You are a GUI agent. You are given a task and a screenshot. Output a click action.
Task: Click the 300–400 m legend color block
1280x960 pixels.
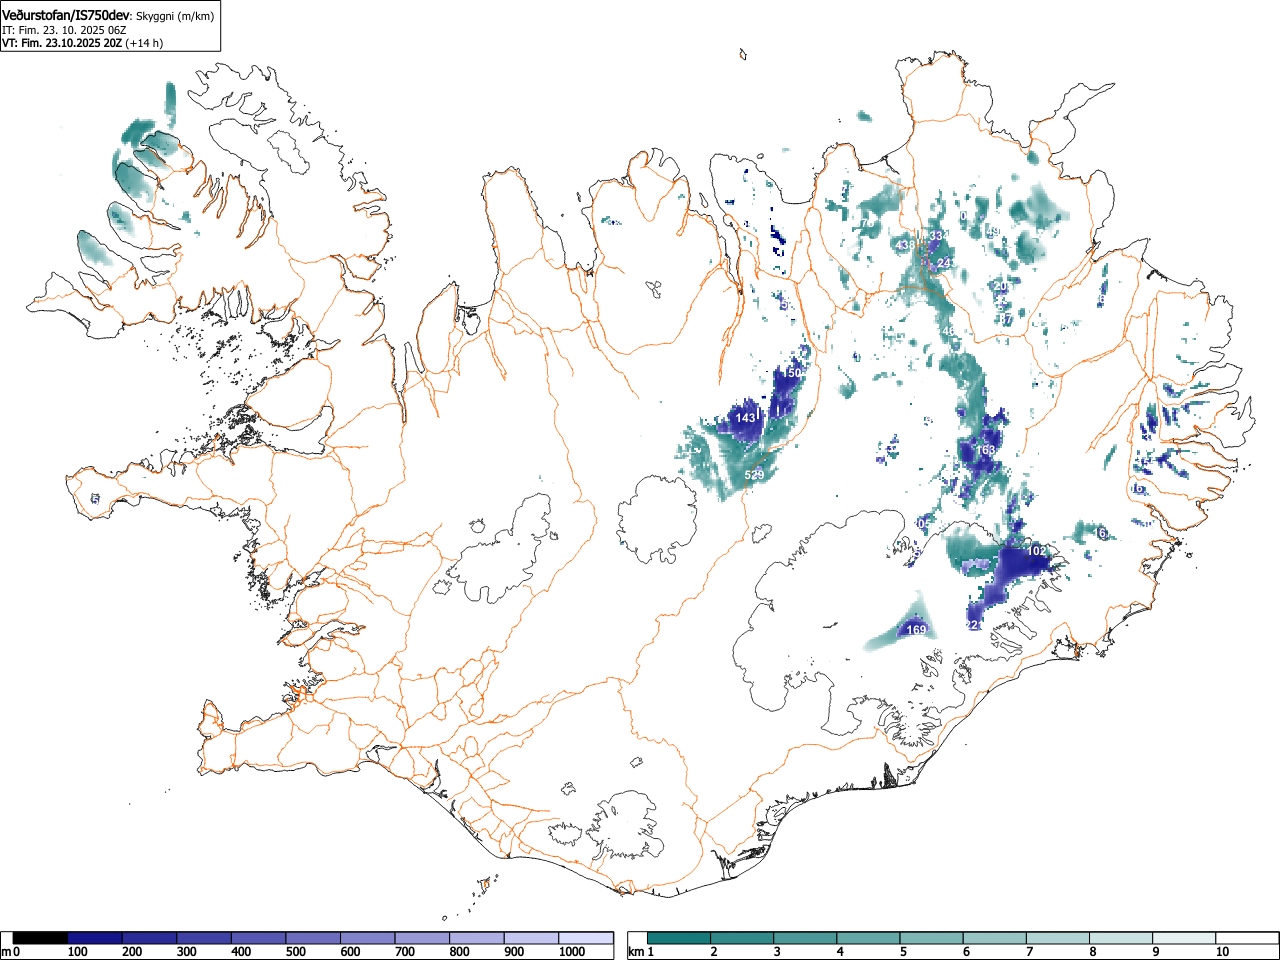click(x=204, y=938)
